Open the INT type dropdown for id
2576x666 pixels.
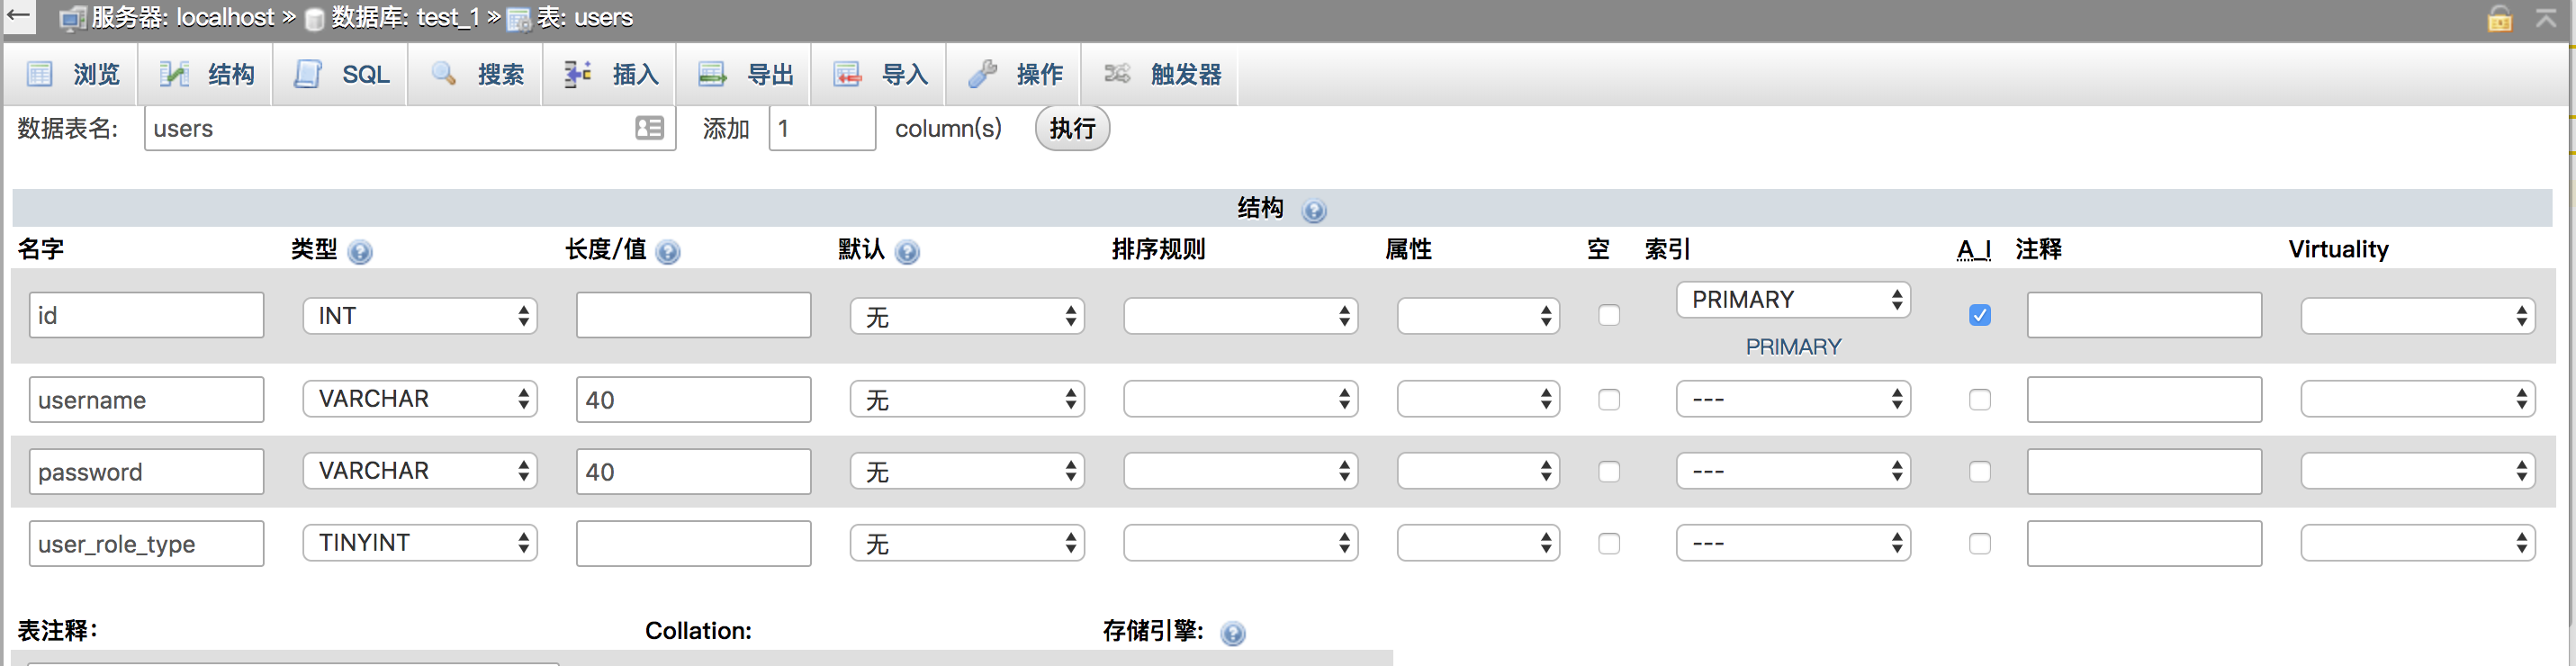pos(420,316)
